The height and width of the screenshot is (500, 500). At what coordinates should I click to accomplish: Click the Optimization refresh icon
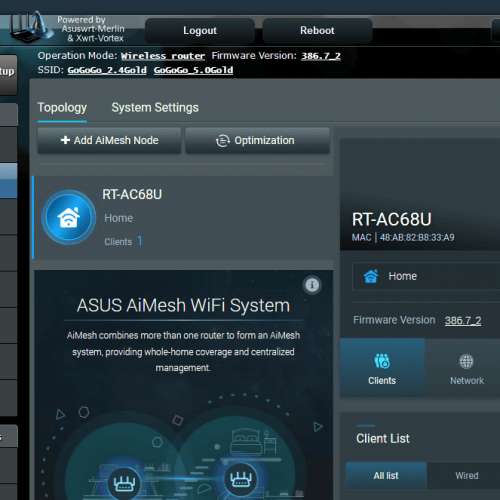tap(222, 141)
